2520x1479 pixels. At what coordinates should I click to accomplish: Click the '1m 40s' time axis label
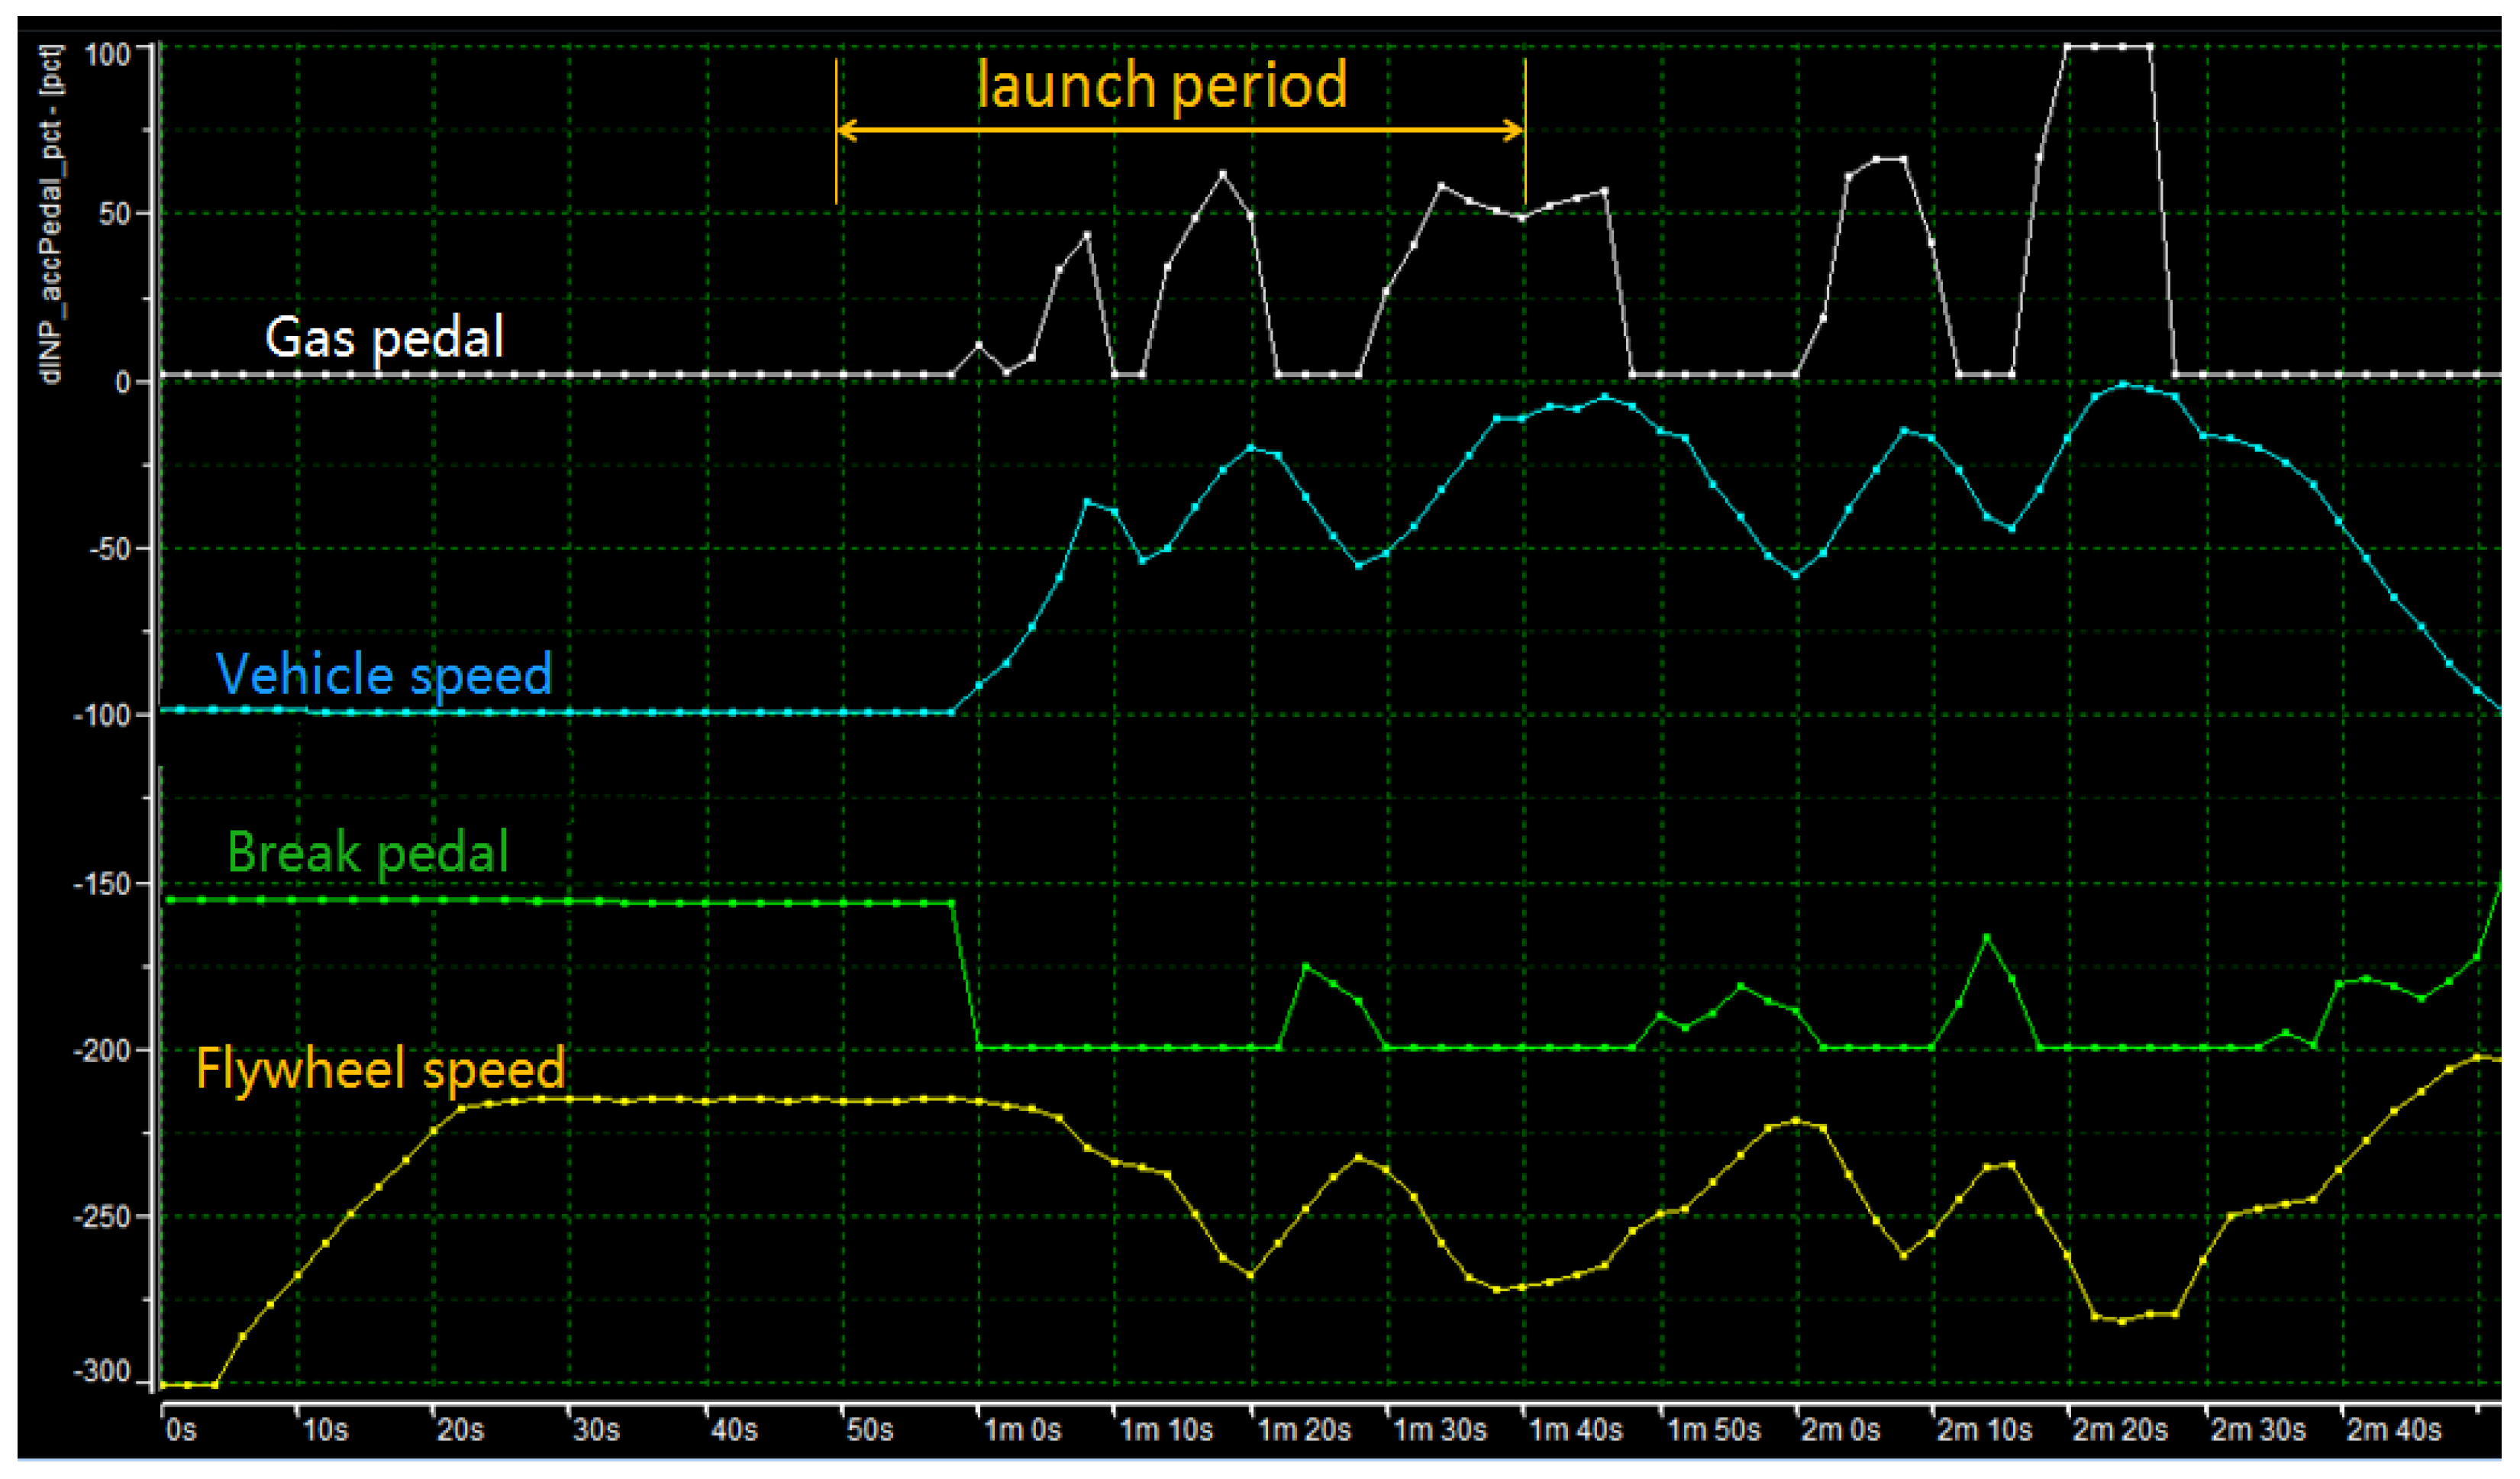click(x=1576, y=1430)
